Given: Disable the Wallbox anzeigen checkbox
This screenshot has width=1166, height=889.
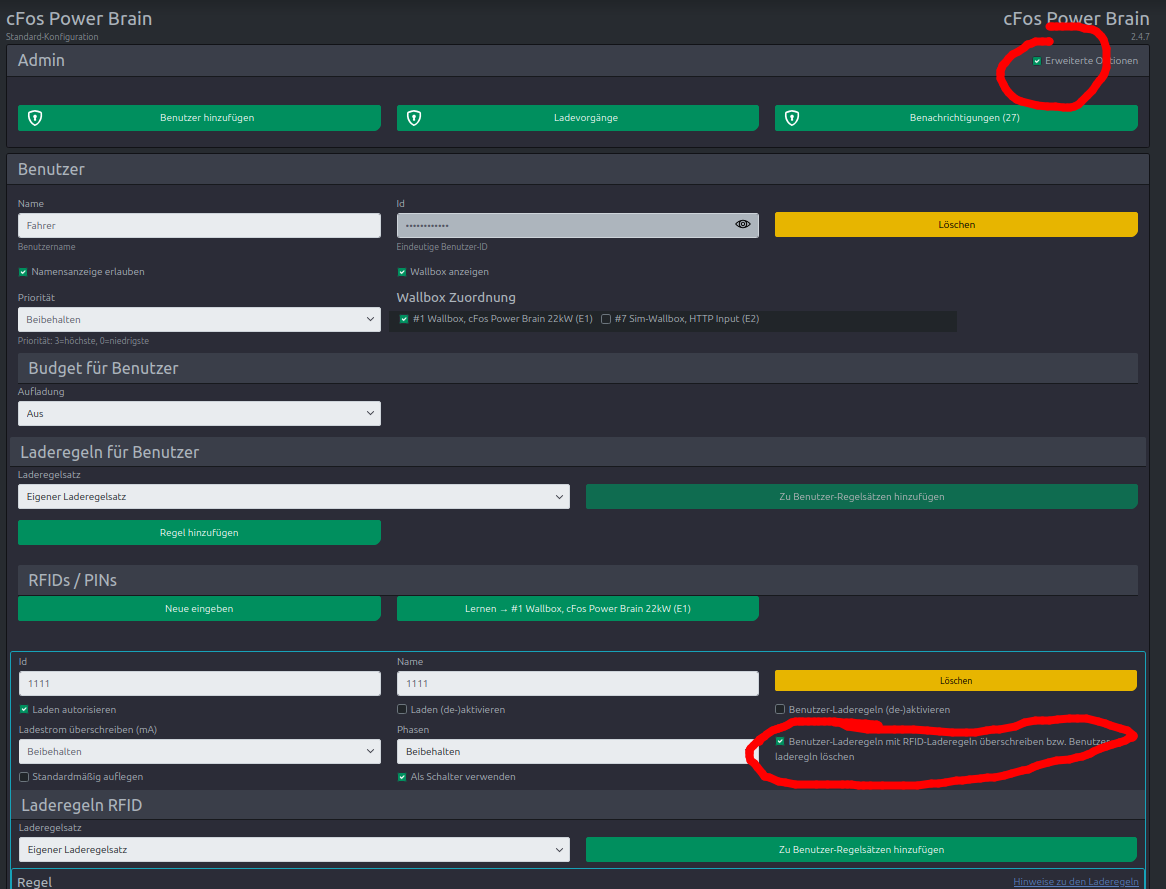Looking at the screenshot, I should pyautogui.click(x=402, y=272).
